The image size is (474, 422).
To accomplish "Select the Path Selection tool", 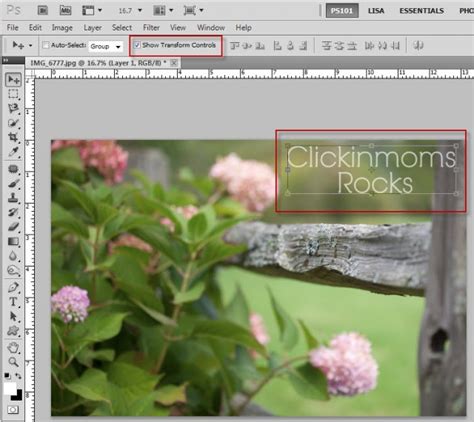I will pos(13,316).
